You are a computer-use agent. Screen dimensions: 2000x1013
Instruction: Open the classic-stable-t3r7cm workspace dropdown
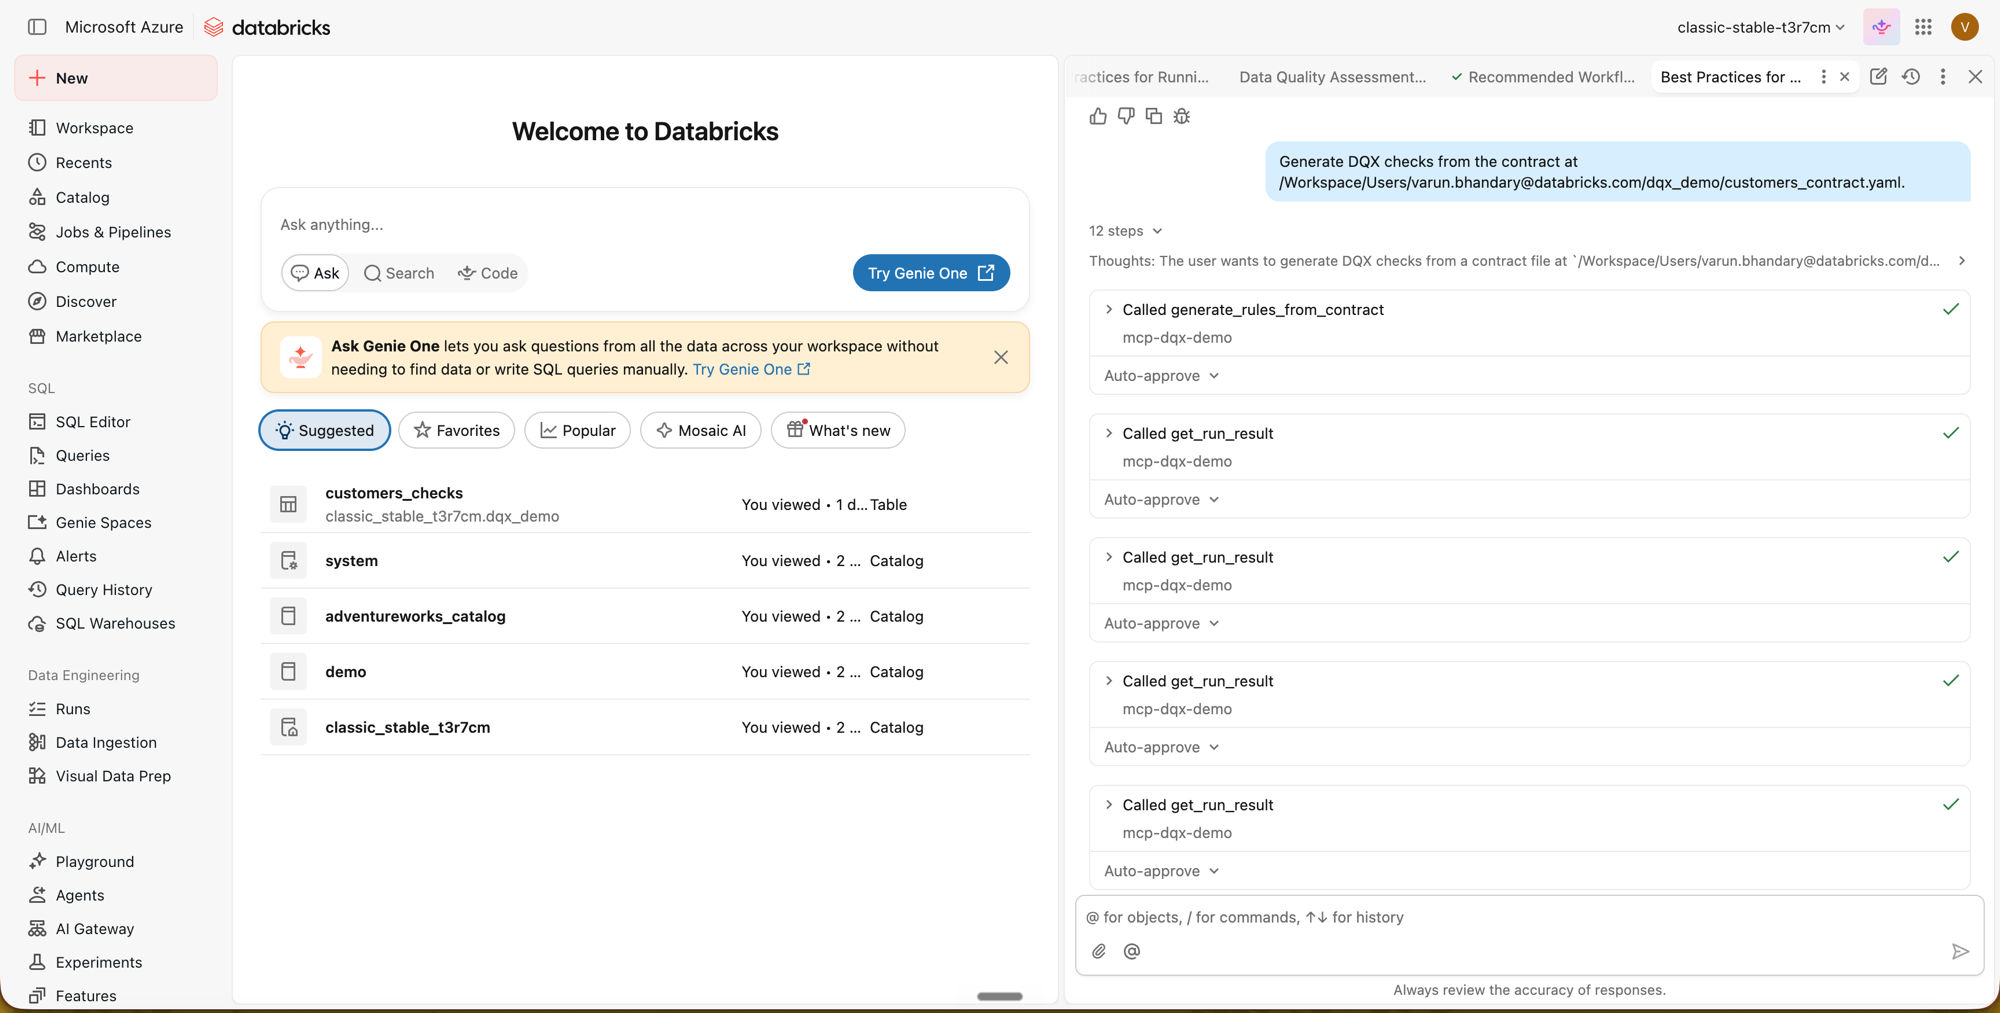(x=1761, y=27)
